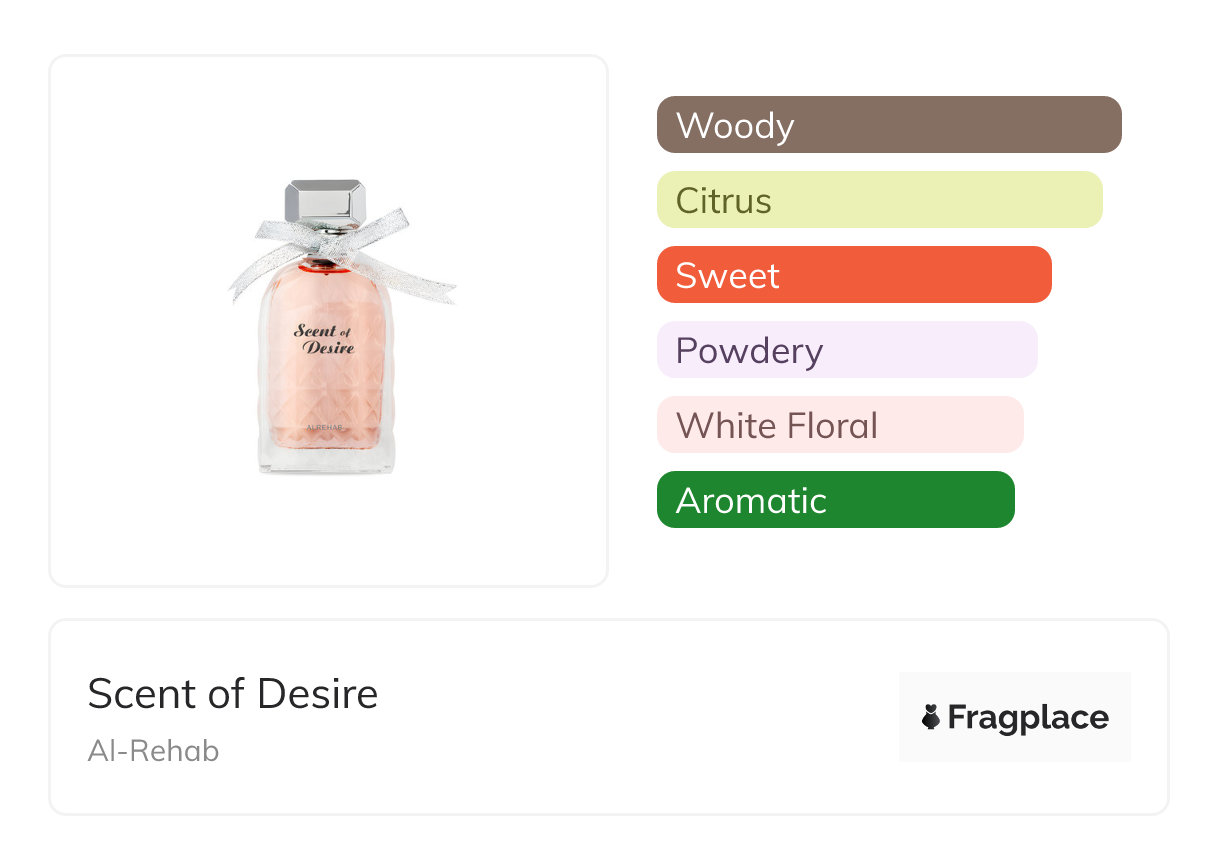Click the green Aromatic accord bar
The image size is (1218, 864).
pyautogui.click(x=835, y=500)
